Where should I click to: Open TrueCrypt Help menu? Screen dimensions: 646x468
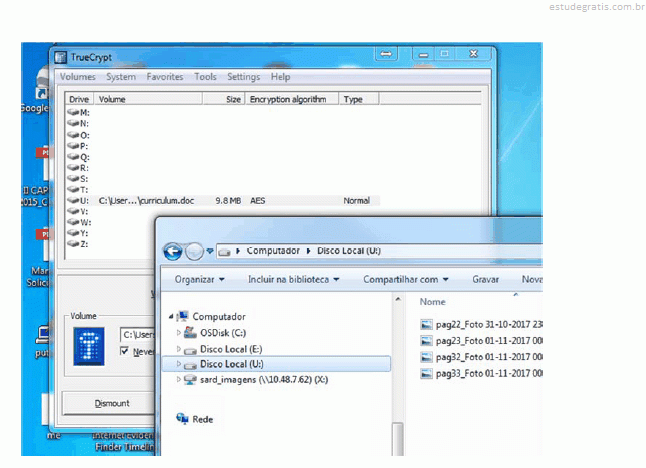click(280, 77)
